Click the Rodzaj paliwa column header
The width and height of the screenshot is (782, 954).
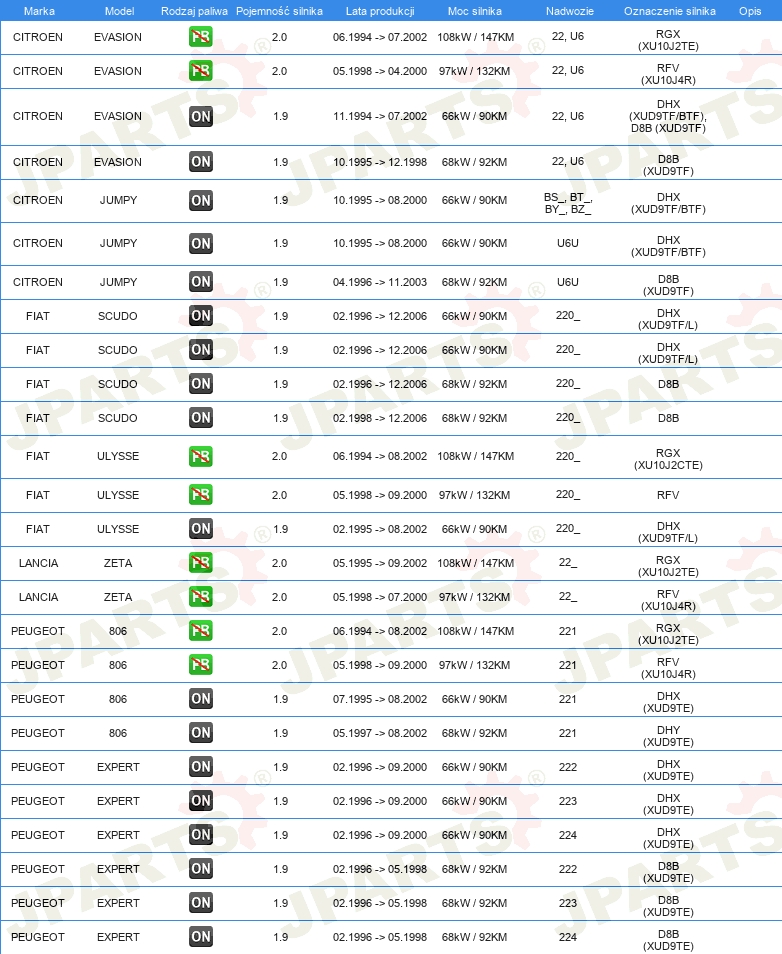click(x=194, y=11)
